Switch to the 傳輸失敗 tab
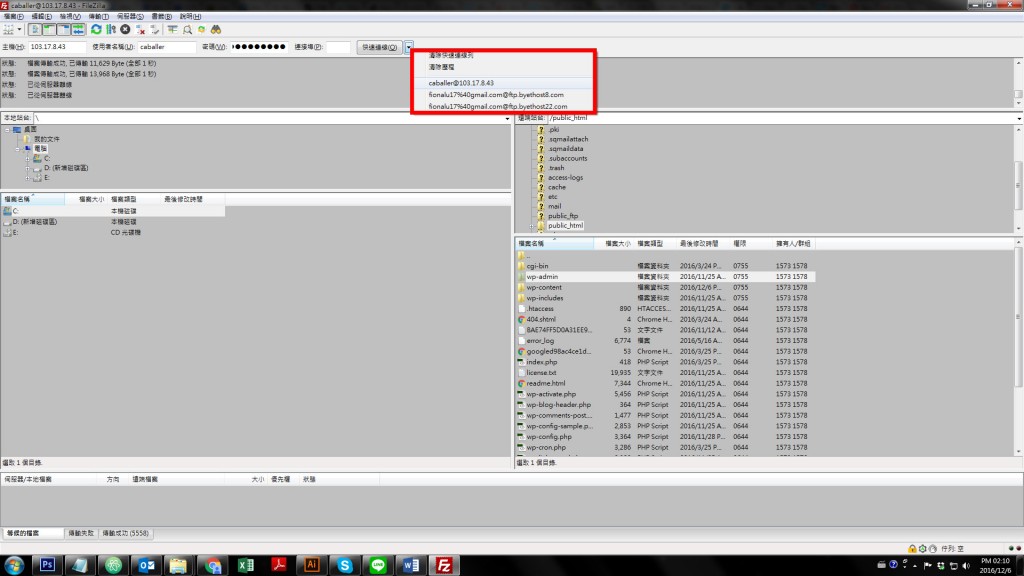 point(81,534)
